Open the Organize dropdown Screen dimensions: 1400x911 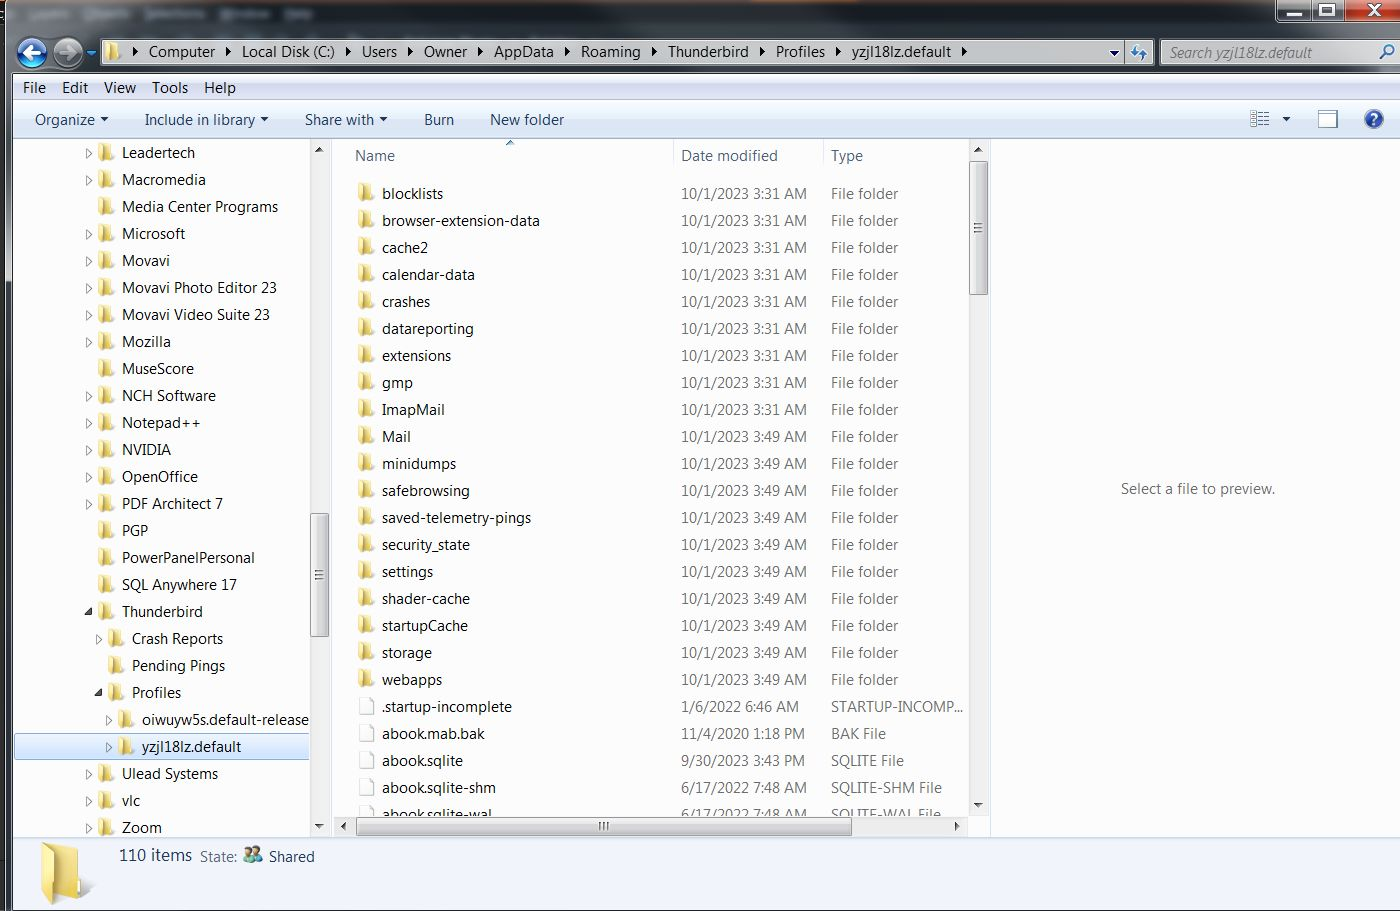click(x=70, y=119)
